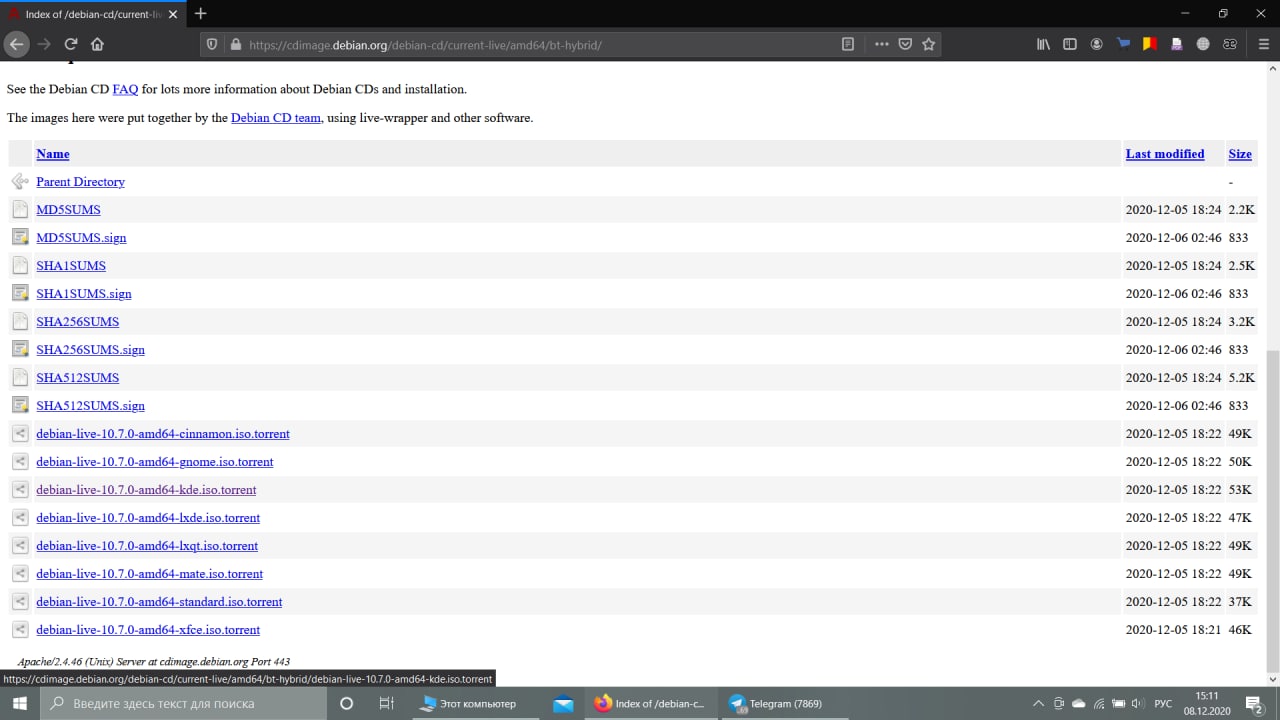Open the MD5SUMS file

coord(68,210)
